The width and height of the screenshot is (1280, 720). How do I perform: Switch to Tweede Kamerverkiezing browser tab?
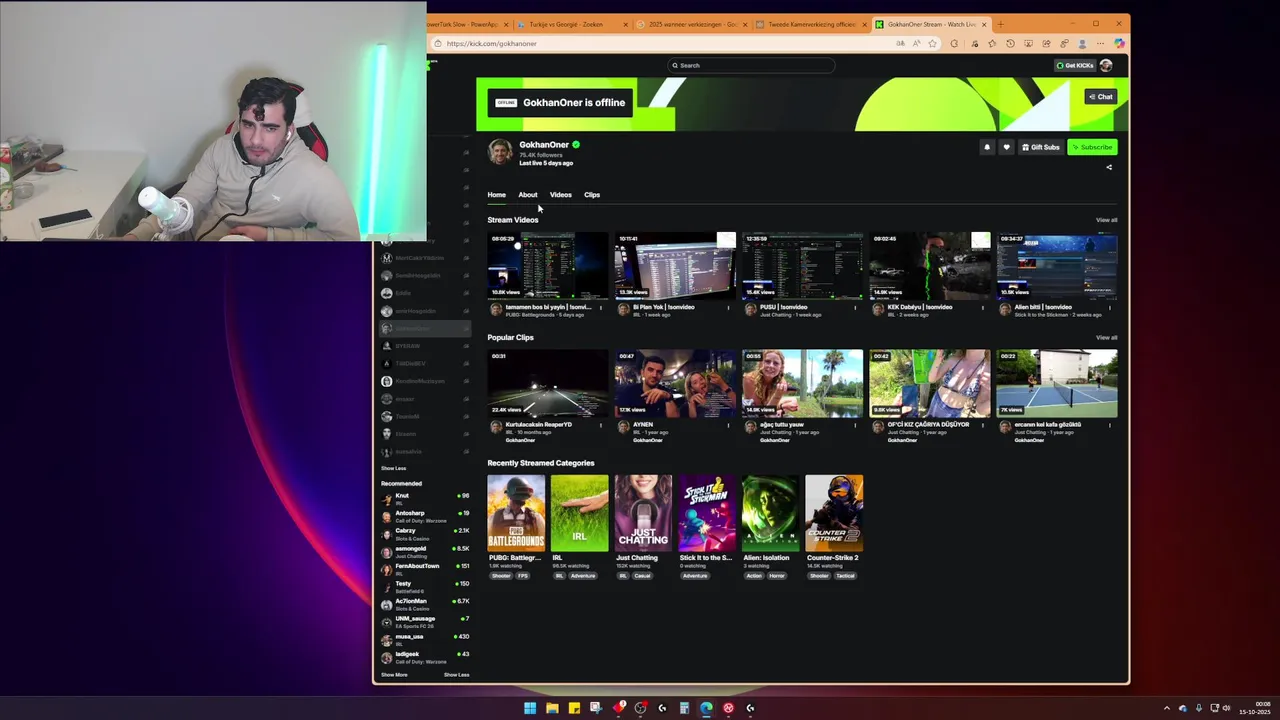[810, 24]
